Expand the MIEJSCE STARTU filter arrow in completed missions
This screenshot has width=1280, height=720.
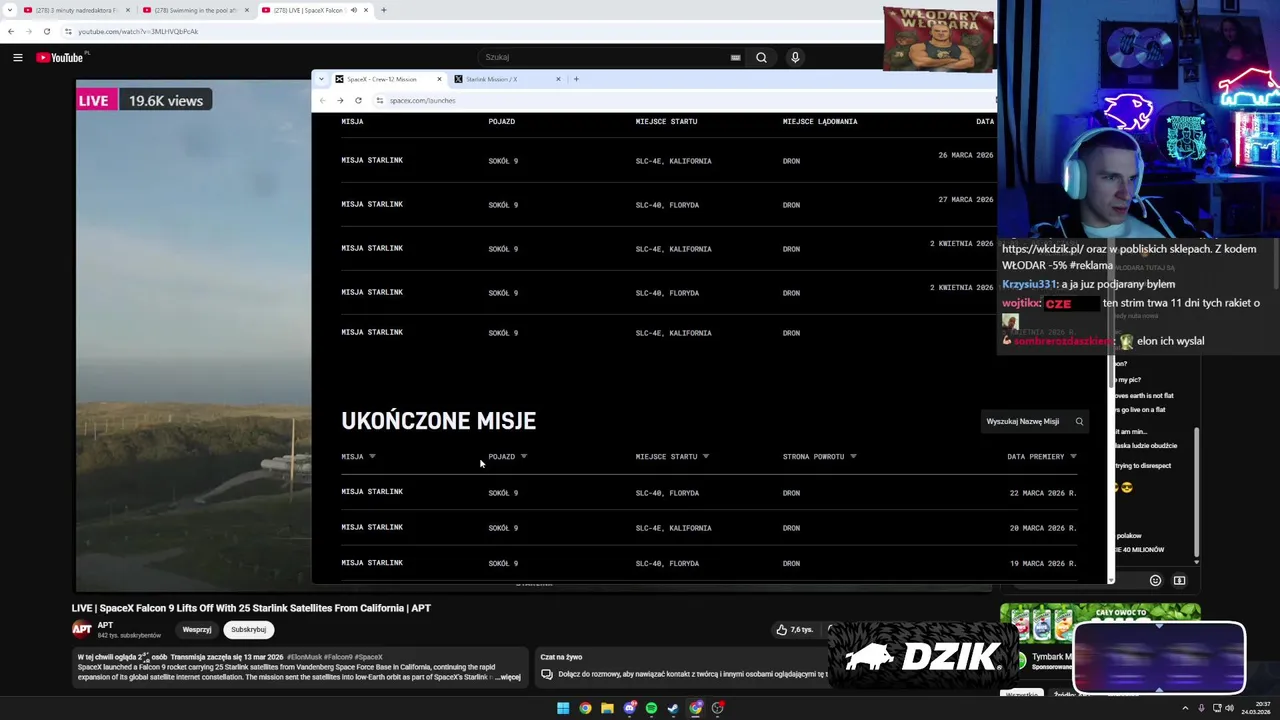(x=706, y=456)
